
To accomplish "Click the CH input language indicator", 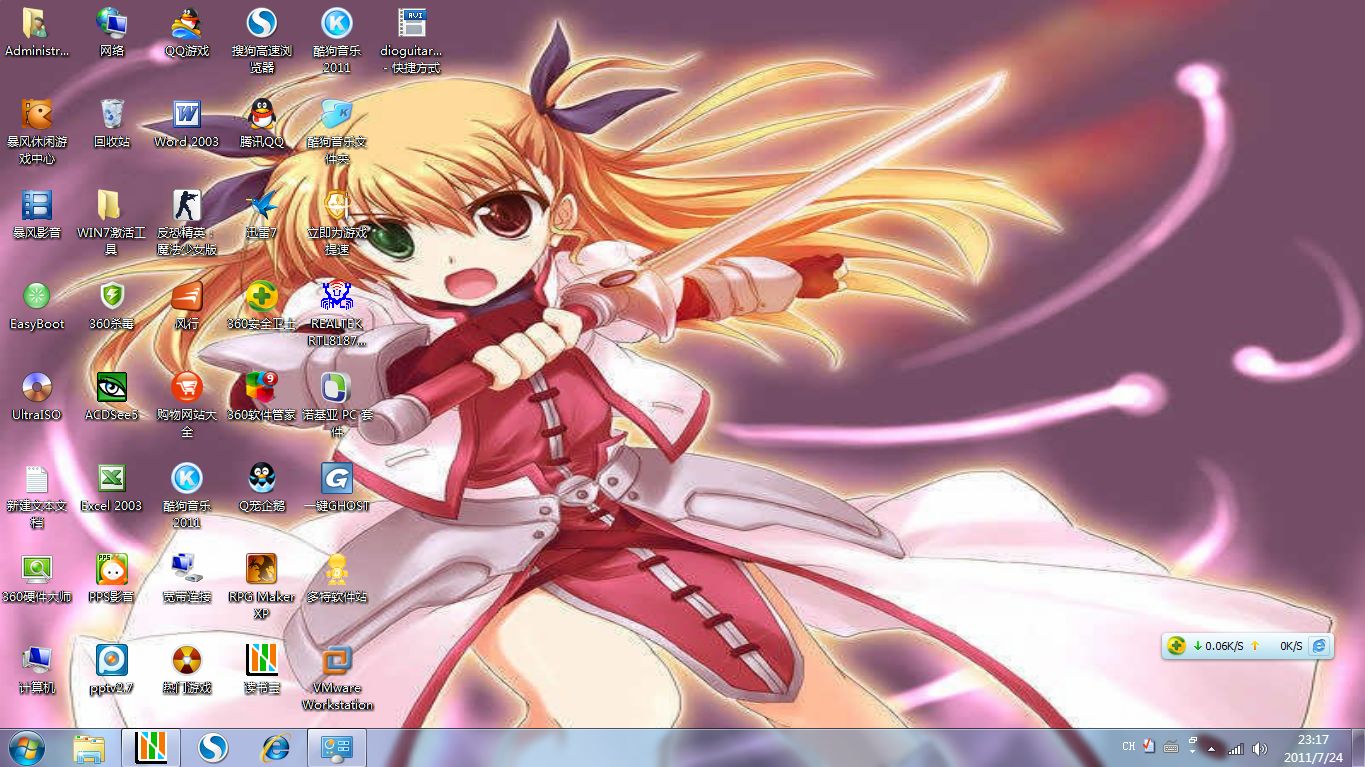I will (x=1129, y=747).
